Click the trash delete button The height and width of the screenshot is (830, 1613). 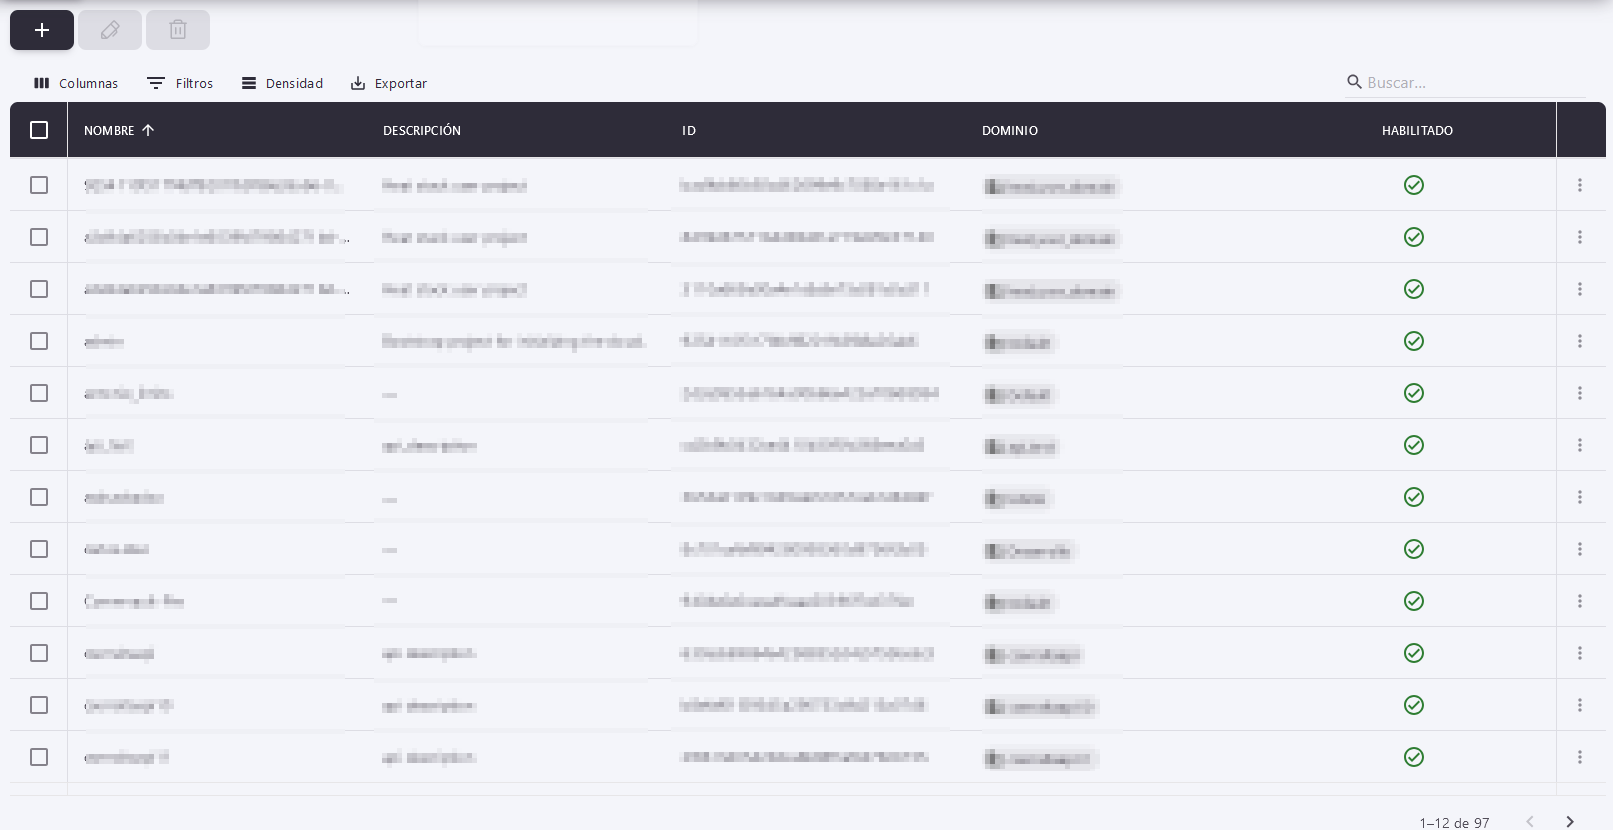pos(178,30)
